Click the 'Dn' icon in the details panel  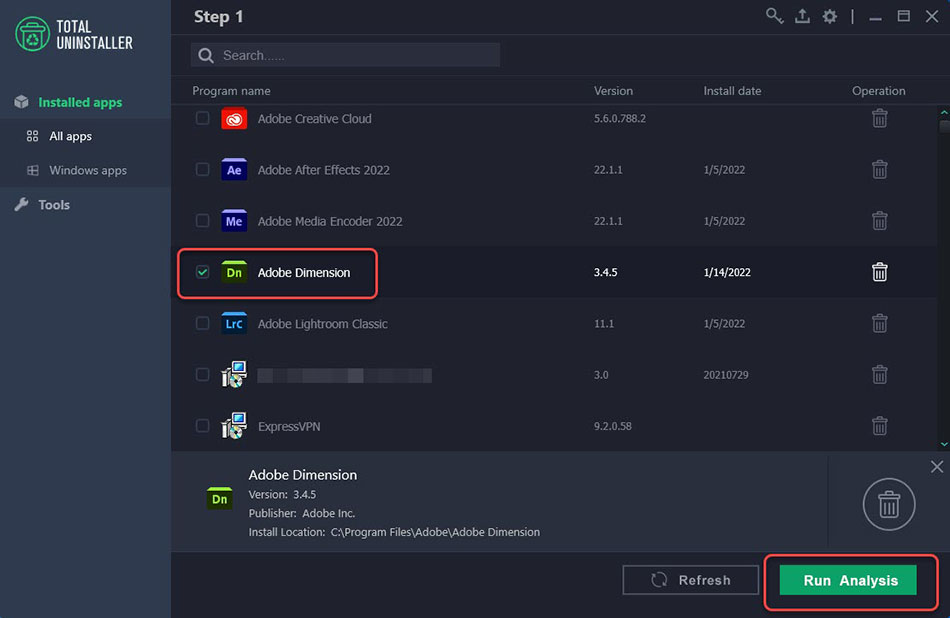click(x=219, y=499)
